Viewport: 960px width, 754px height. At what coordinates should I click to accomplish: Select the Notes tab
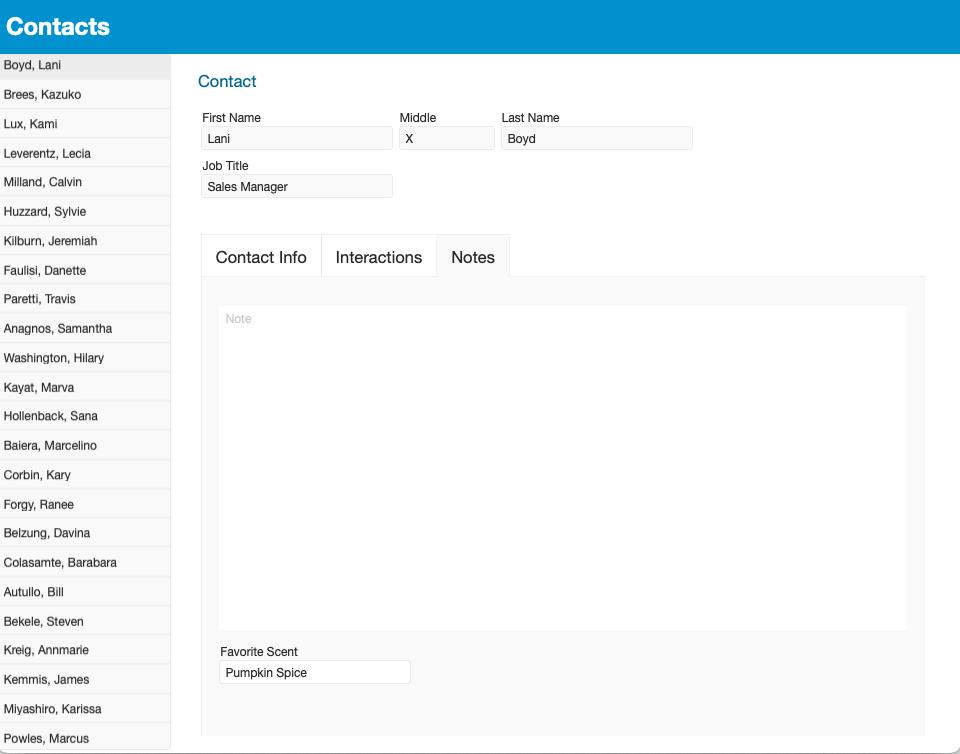(x=473, y=256)
